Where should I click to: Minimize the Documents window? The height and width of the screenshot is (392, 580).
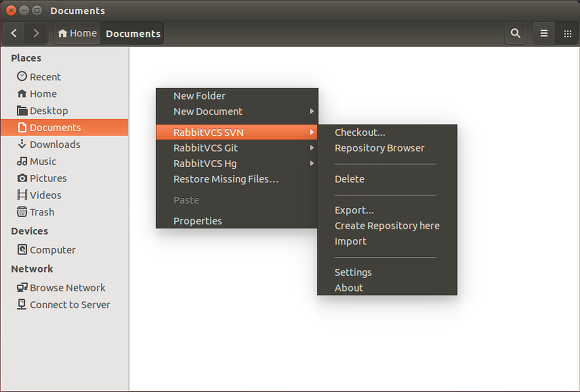click(x=24, y=10)
